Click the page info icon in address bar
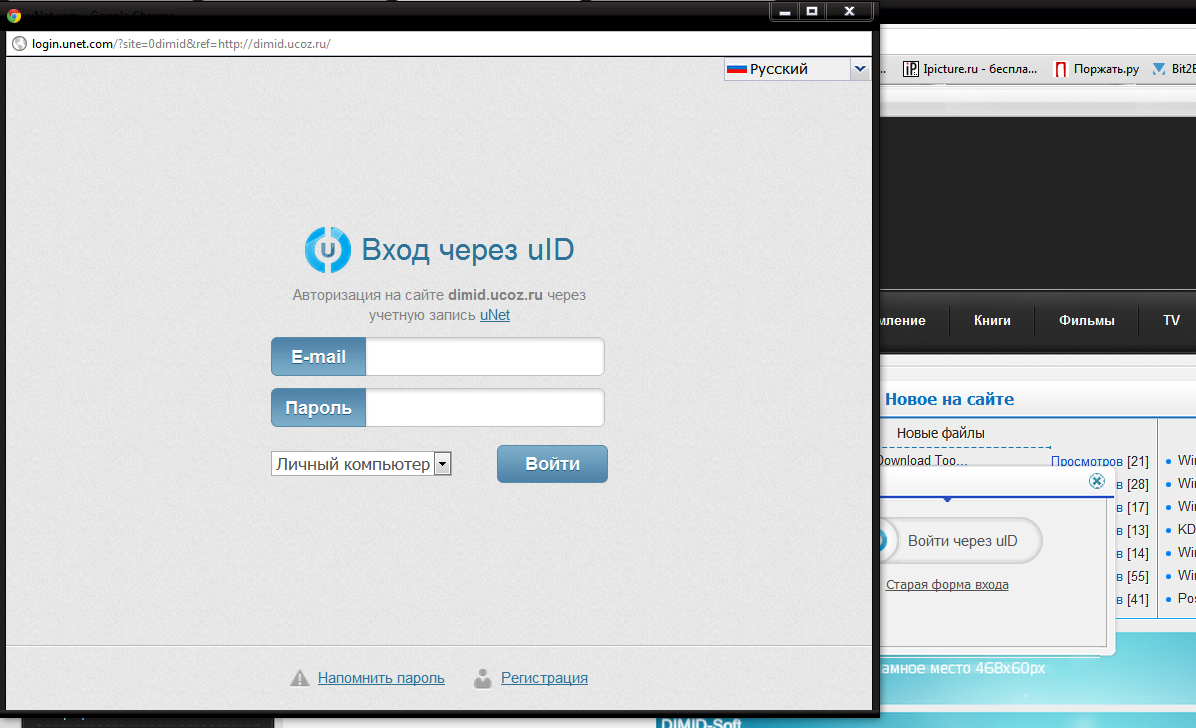The image size is (1196, 728). pos(19,44)
